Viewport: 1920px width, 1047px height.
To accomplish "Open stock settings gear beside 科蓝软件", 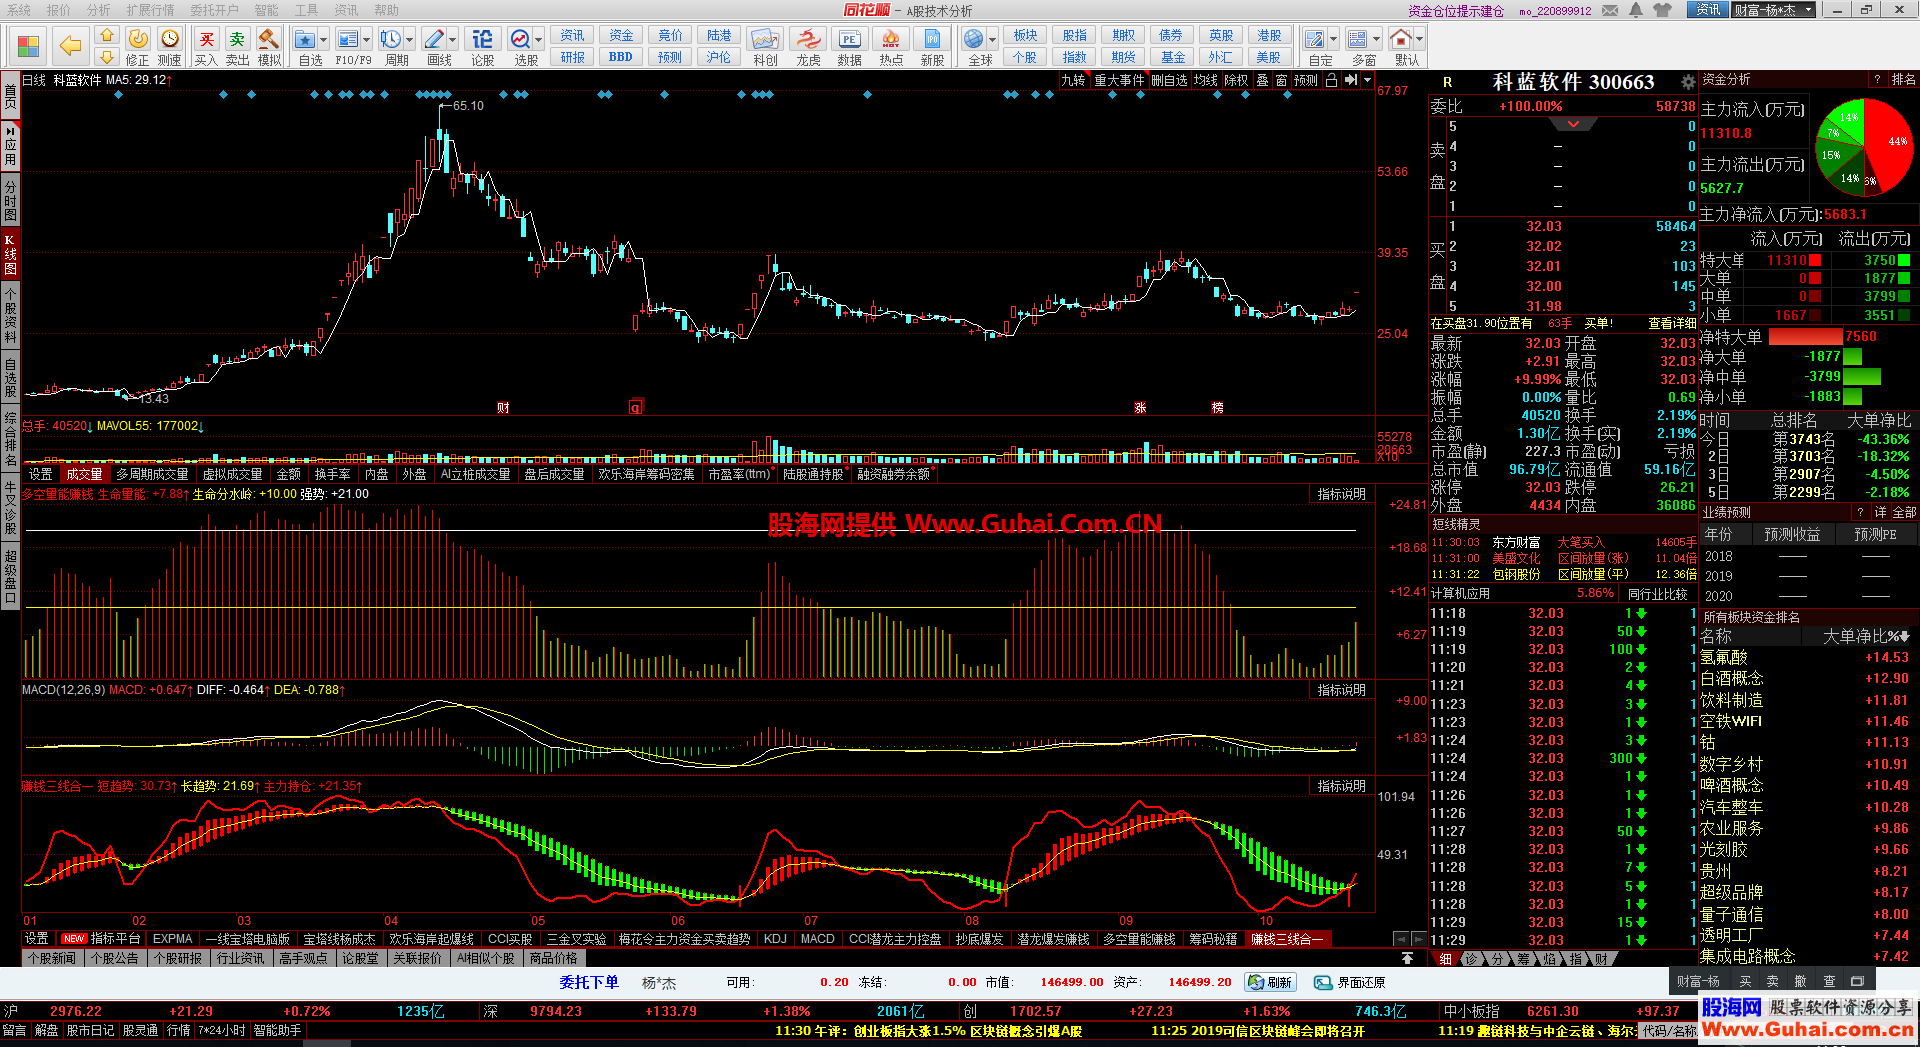I will (x=1688, y=82).
